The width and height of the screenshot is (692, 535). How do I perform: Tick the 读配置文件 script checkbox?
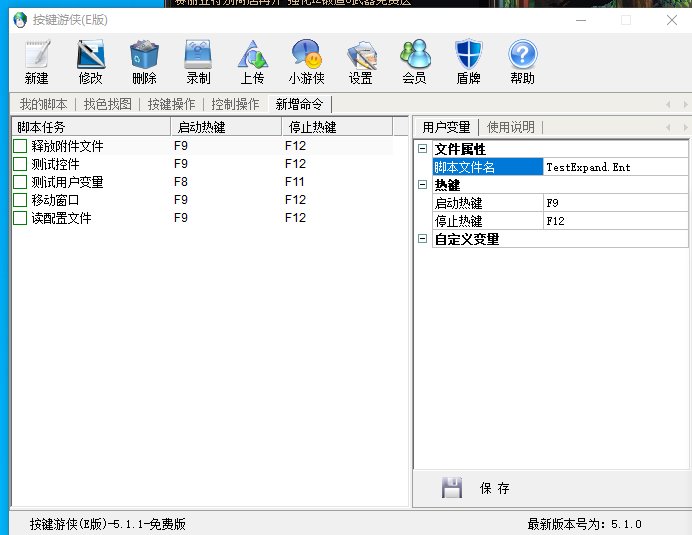point(20,218)
